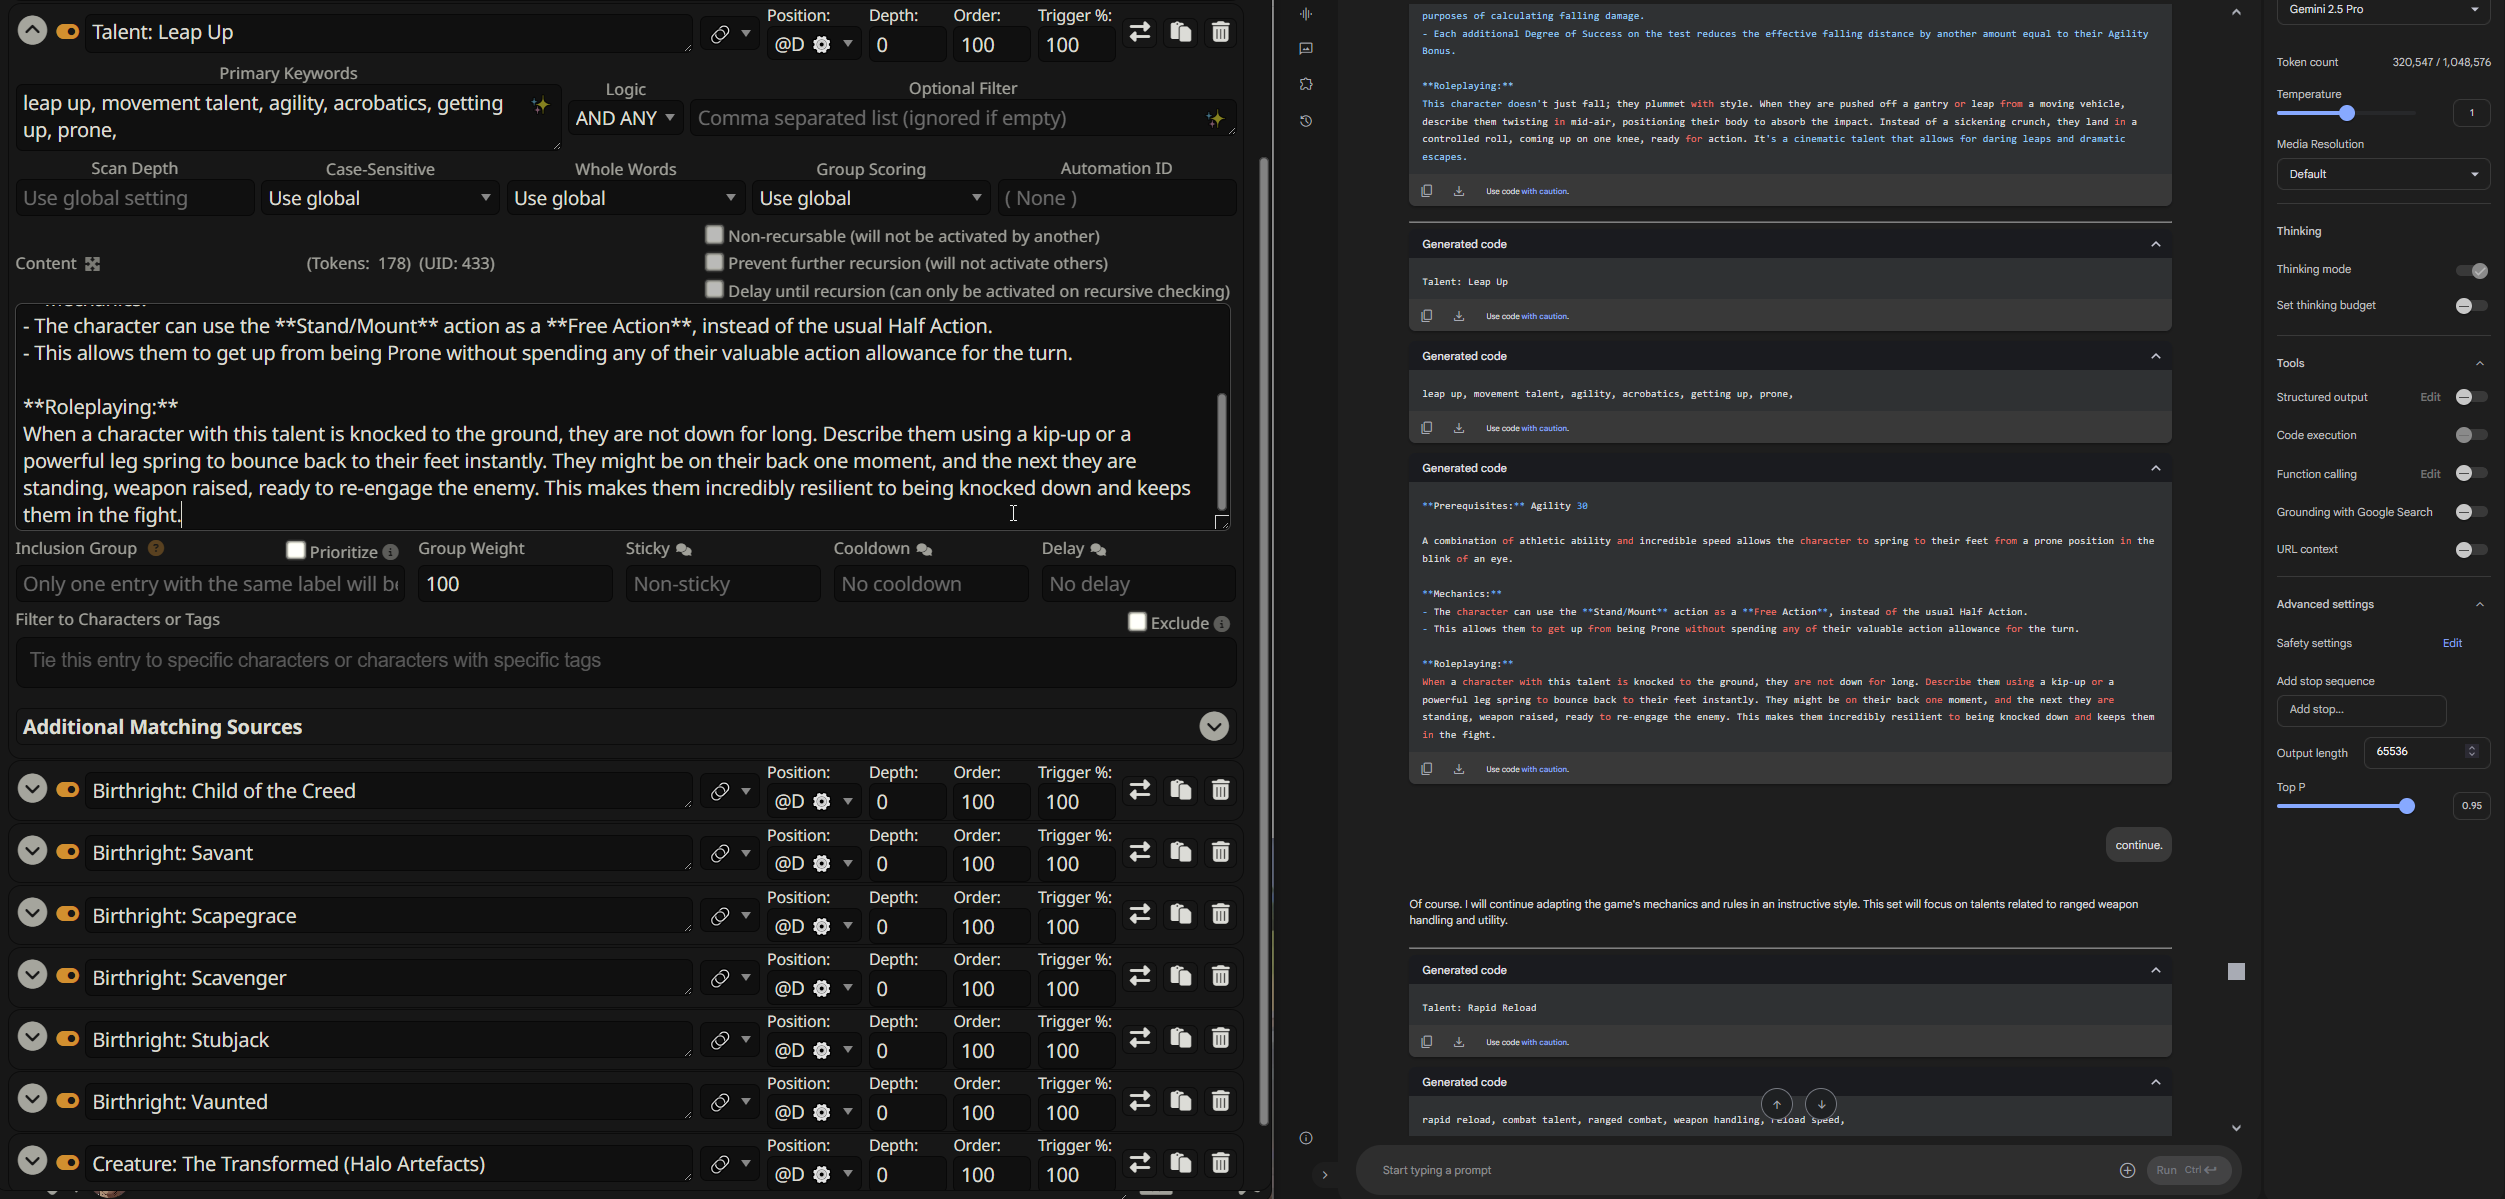Open the Case-Sensitive Use global dropdown
2505x1199 pixels.
[380, 198]
